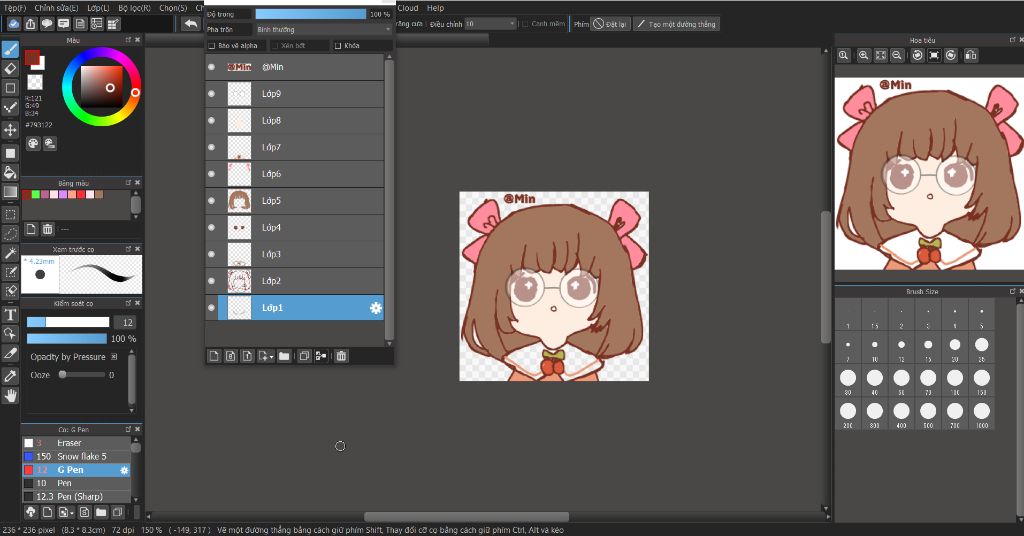The width and height of the screenshot is (1024, 536).
Task: Click Navigator fit-to-window icon
Action: click(x=881, y=55)
